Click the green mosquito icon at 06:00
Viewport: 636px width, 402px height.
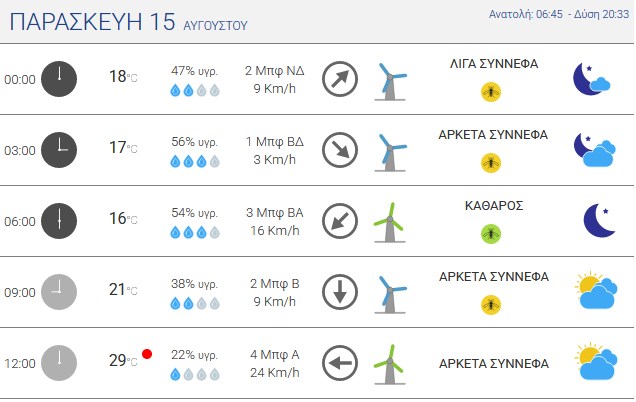[x=491, y=234]
